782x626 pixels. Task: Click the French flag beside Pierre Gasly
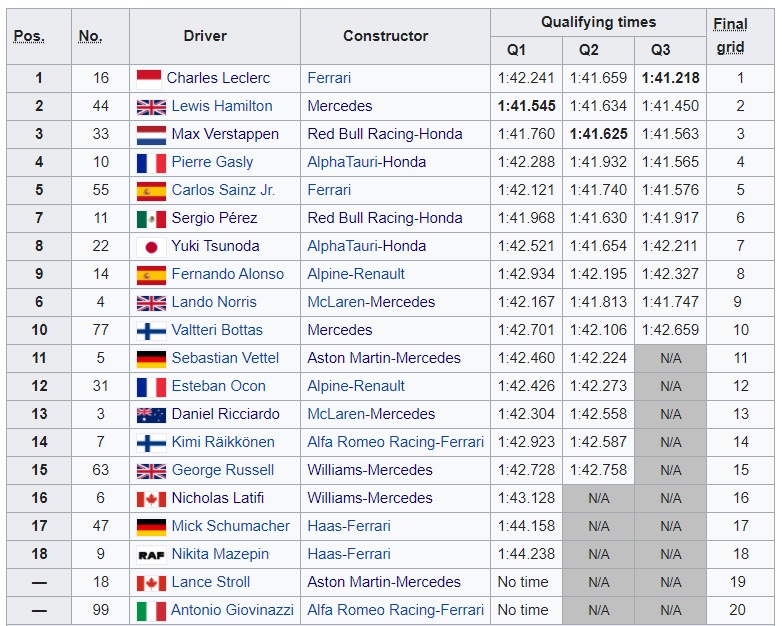click(x=151, y=162)
